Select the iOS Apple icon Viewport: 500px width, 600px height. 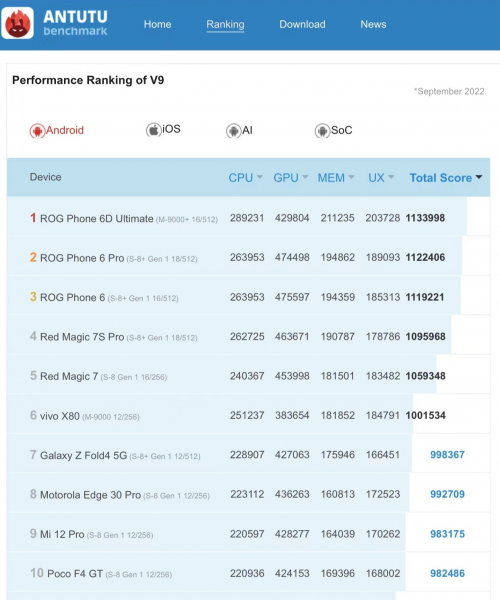(153, 130)
